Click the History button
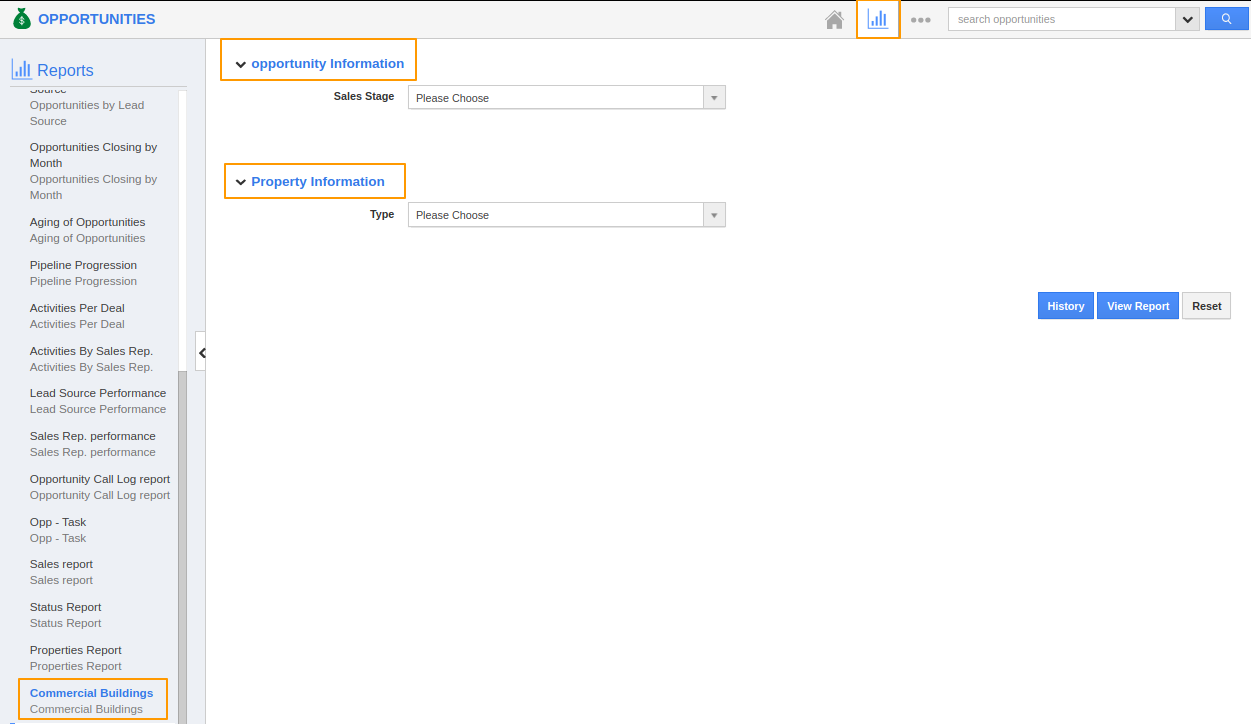The image size is (1251, 724). coord(1065,306)
